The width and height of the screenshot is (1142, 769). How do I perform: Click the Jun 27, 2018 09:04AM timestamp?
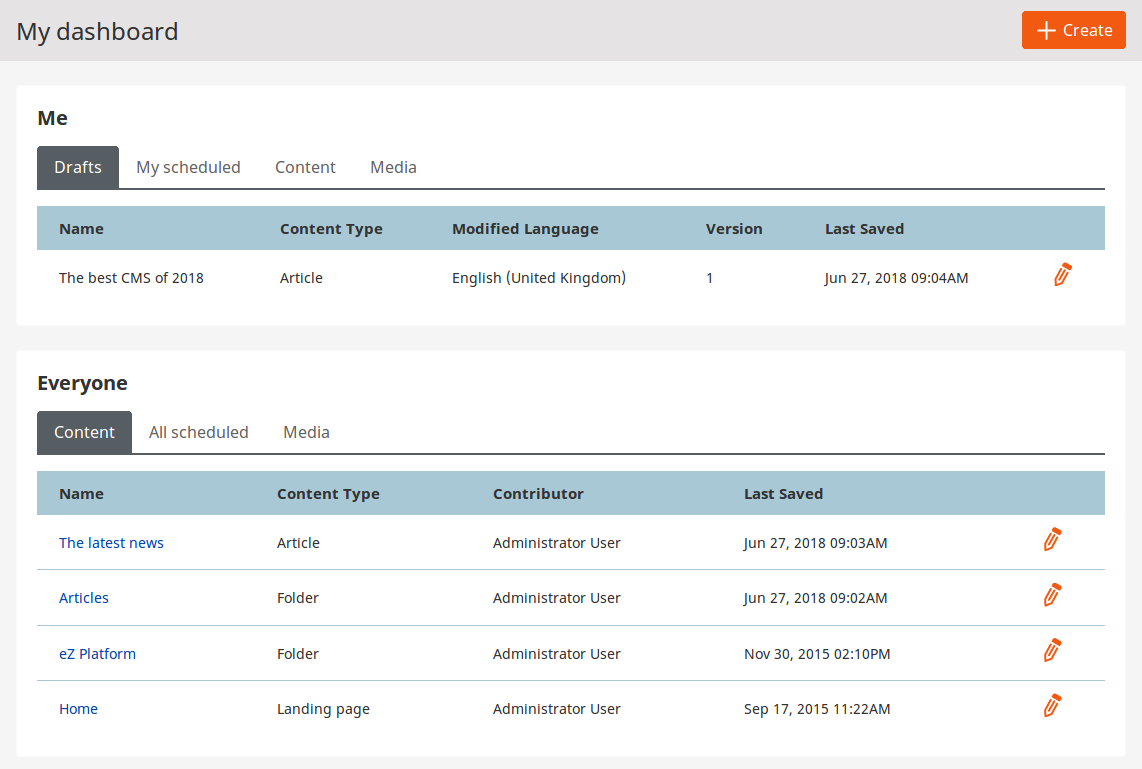(x=897, y=278)
